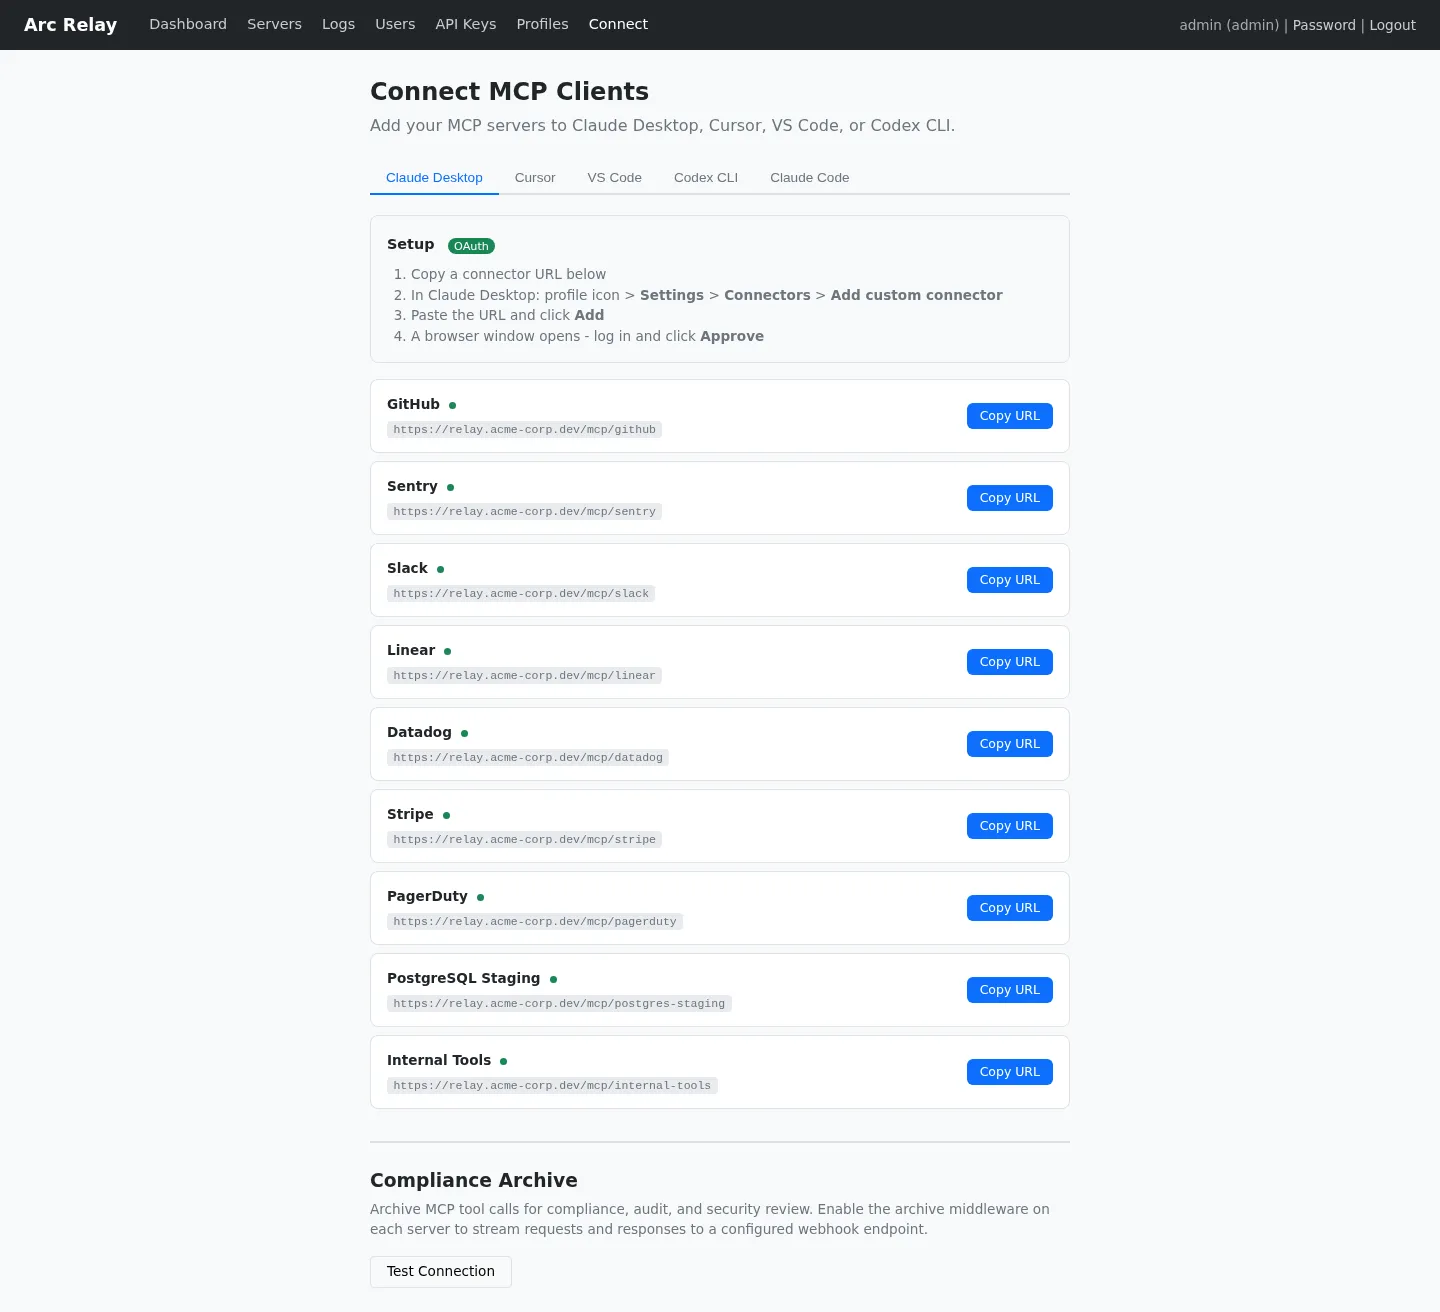
Task: Click setup step 'Copy a connector URL below'
Action: [508, 274]
